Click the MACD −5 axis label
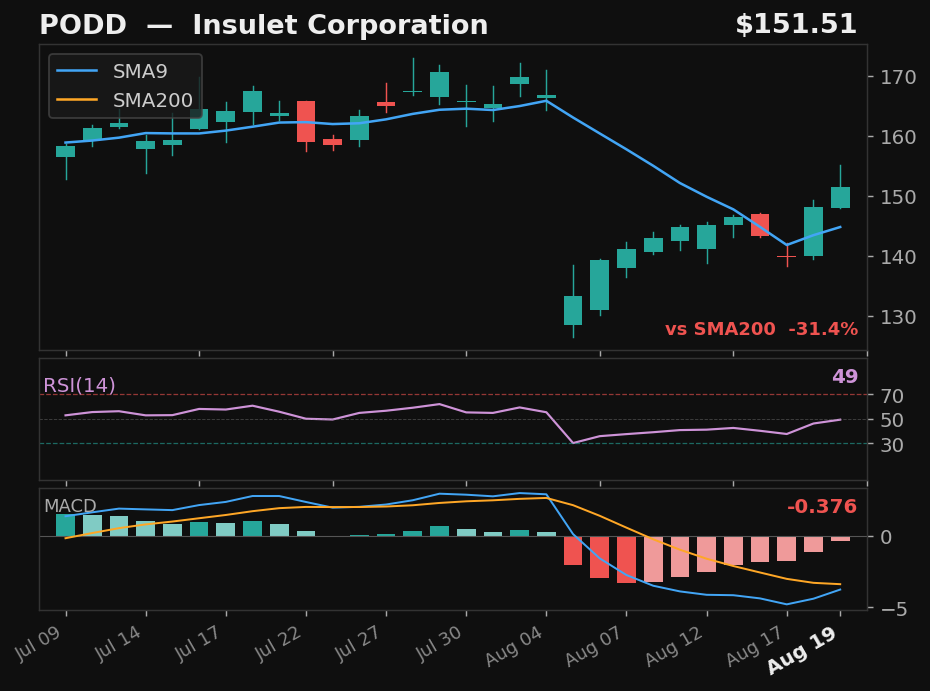Image resolution: width=930 pixels, height=691 pixels. coord(893,609)
